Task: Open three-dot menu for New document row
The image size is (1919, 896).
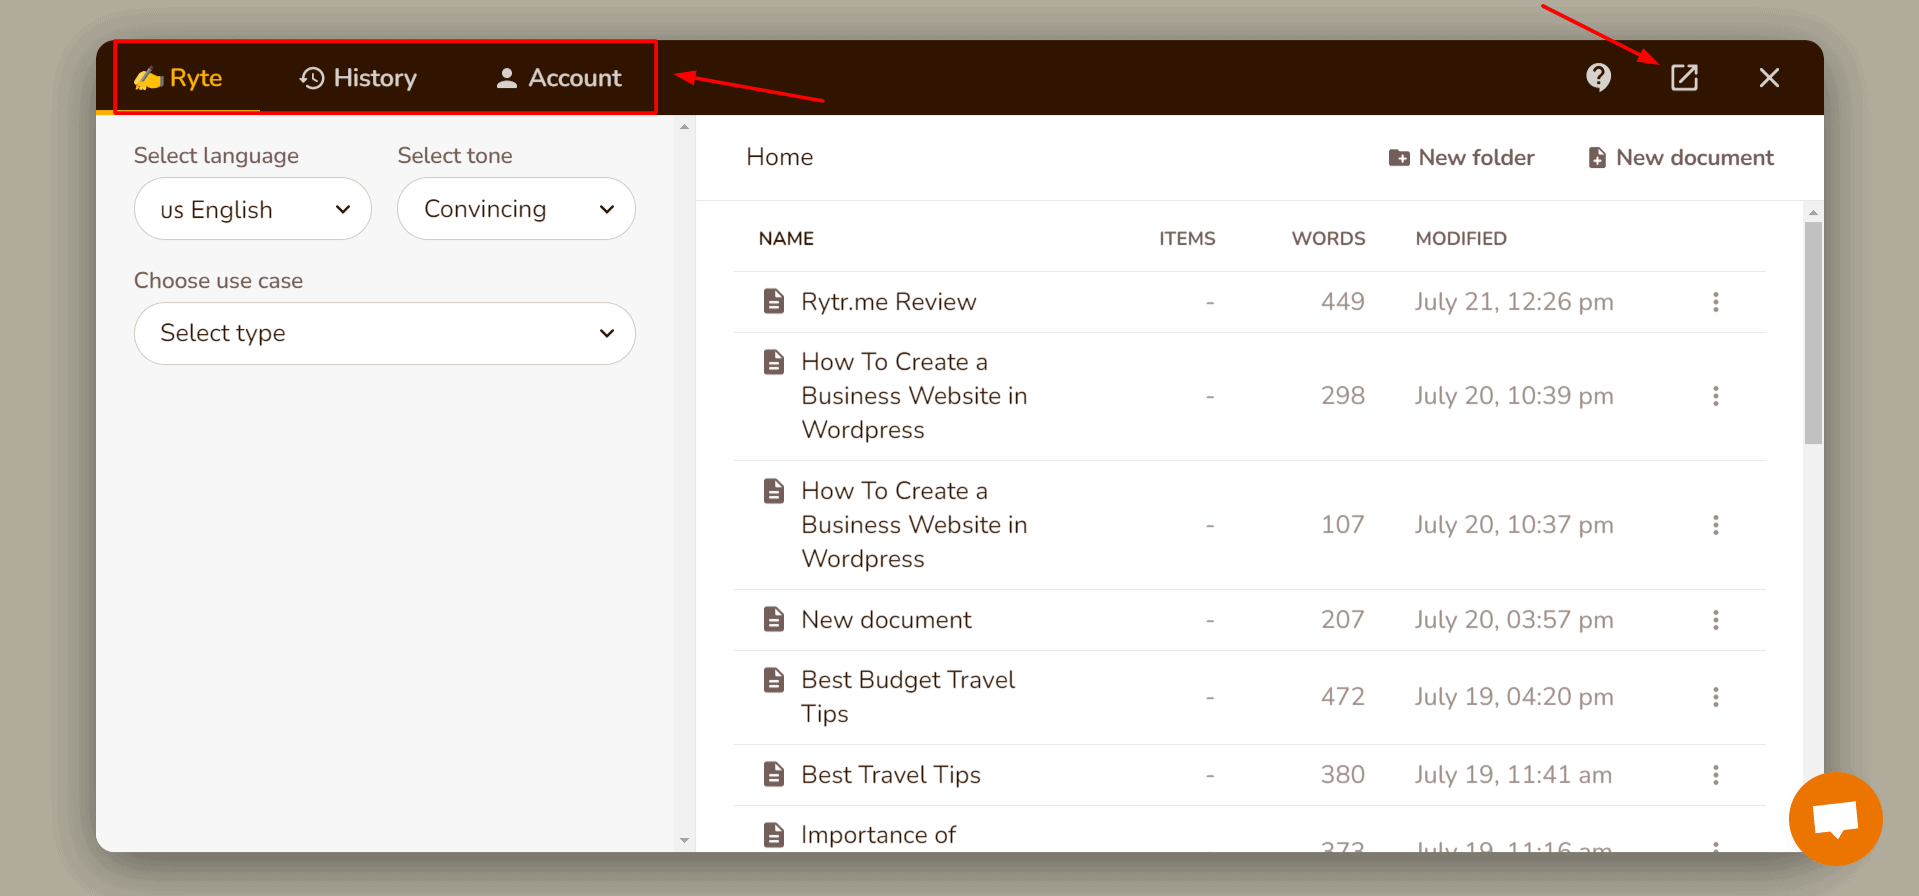Action: point(1715,620)
